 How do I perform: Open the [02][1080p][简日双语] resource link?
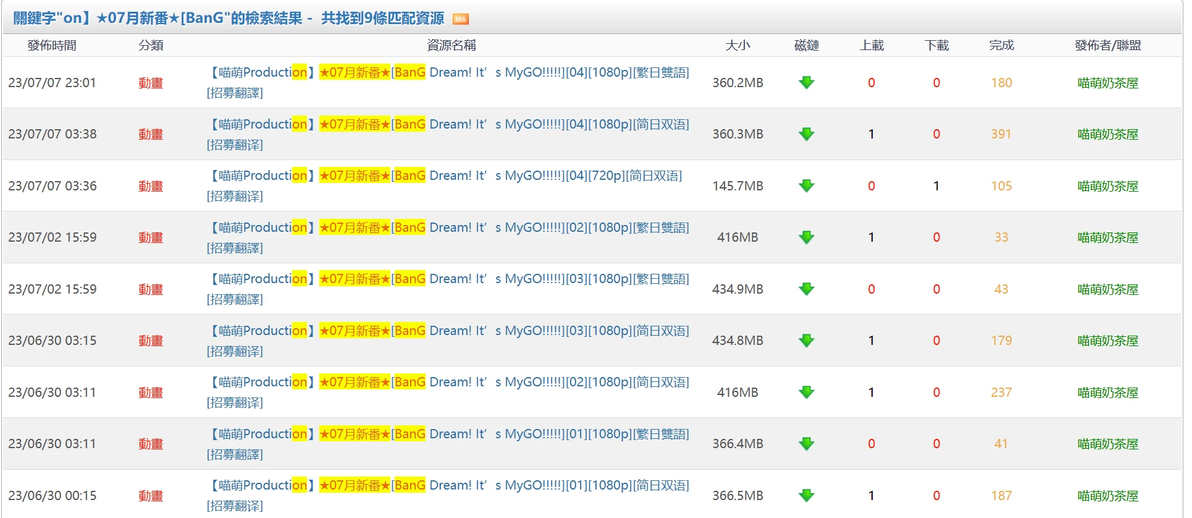click(x=449, y=393)
